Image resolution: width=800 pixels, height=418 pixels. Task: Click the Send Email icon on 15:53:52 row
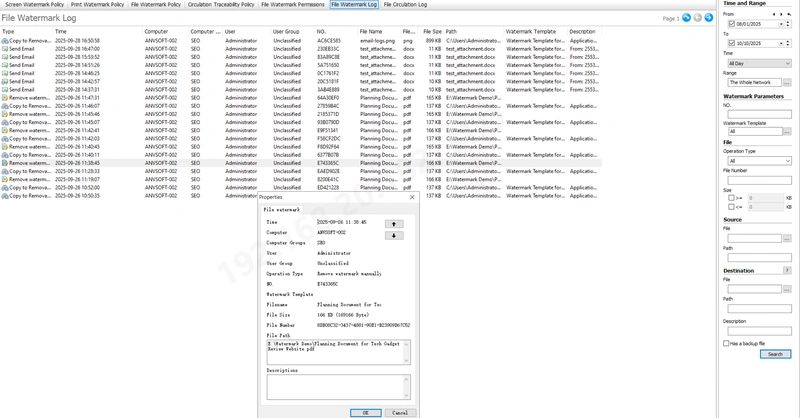pyautogui.click(x=5, y=57)
